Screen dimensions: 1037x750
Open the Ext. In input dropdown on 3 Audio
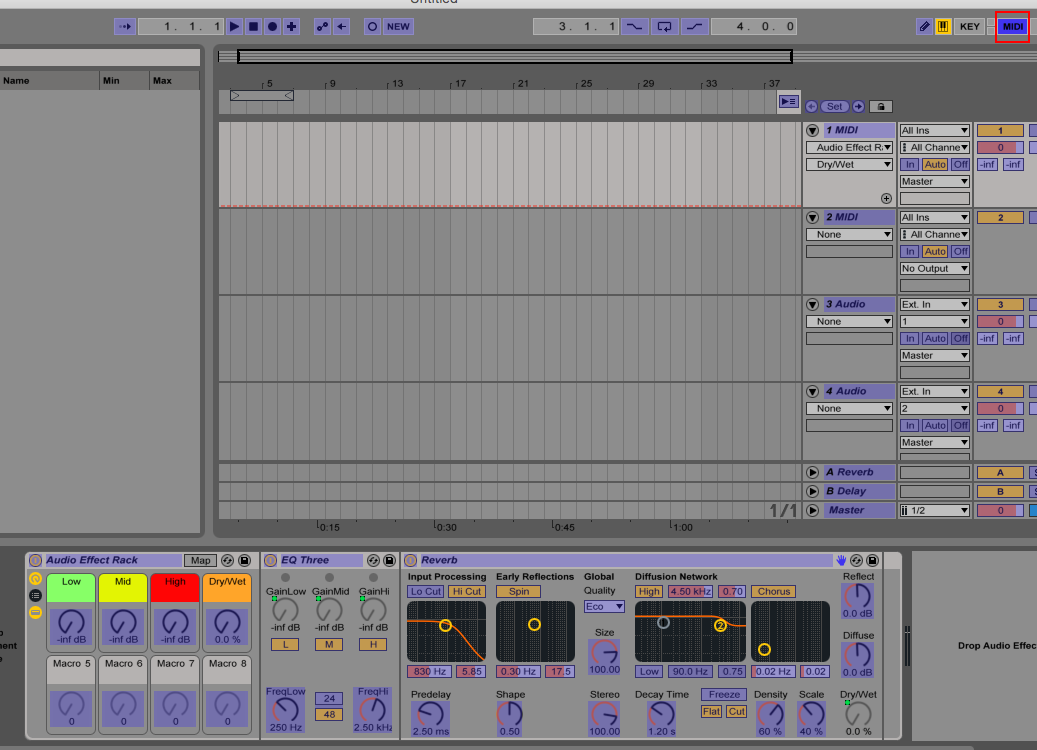(x=934, y=304)
